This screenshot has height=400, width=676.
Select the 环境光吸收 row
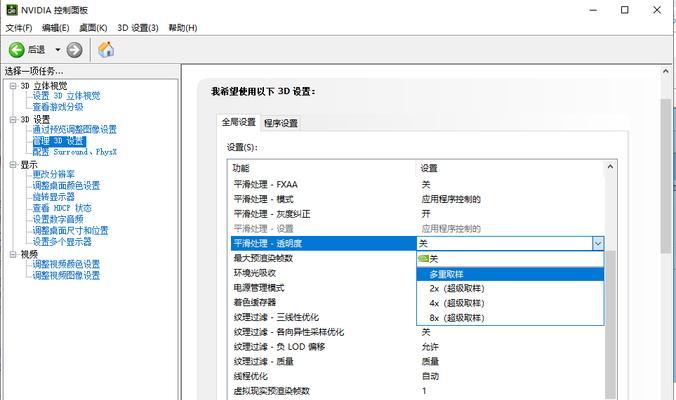pyautogui.click(x=323, y=273)
